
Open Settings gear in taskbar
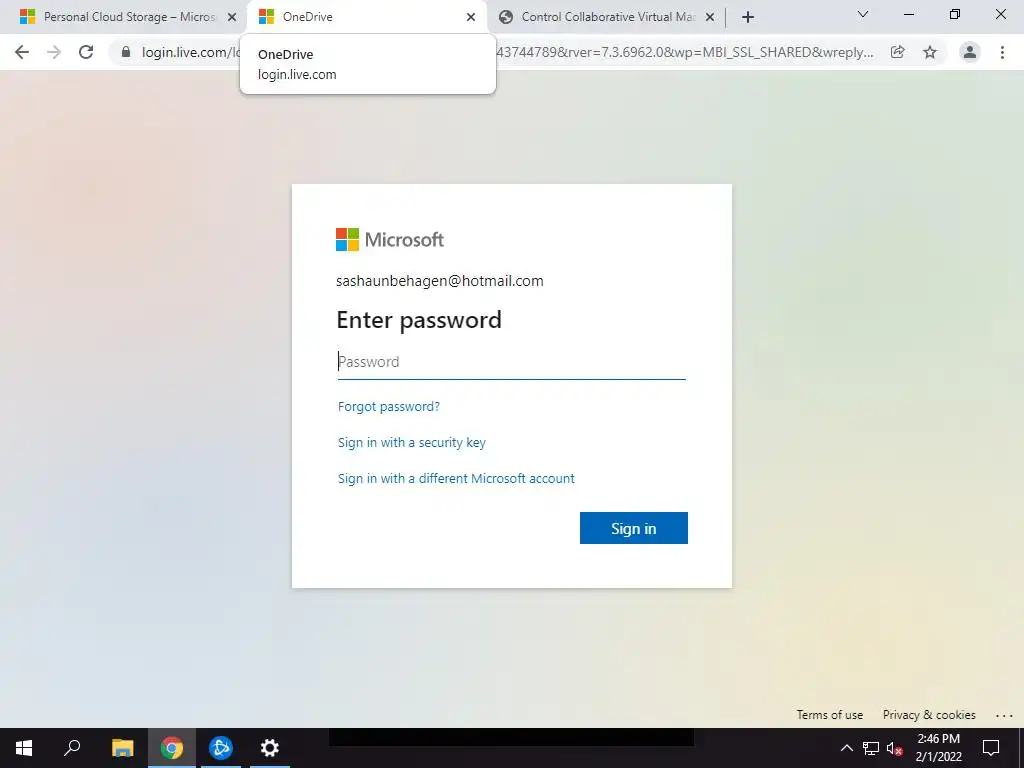(270, 748)
